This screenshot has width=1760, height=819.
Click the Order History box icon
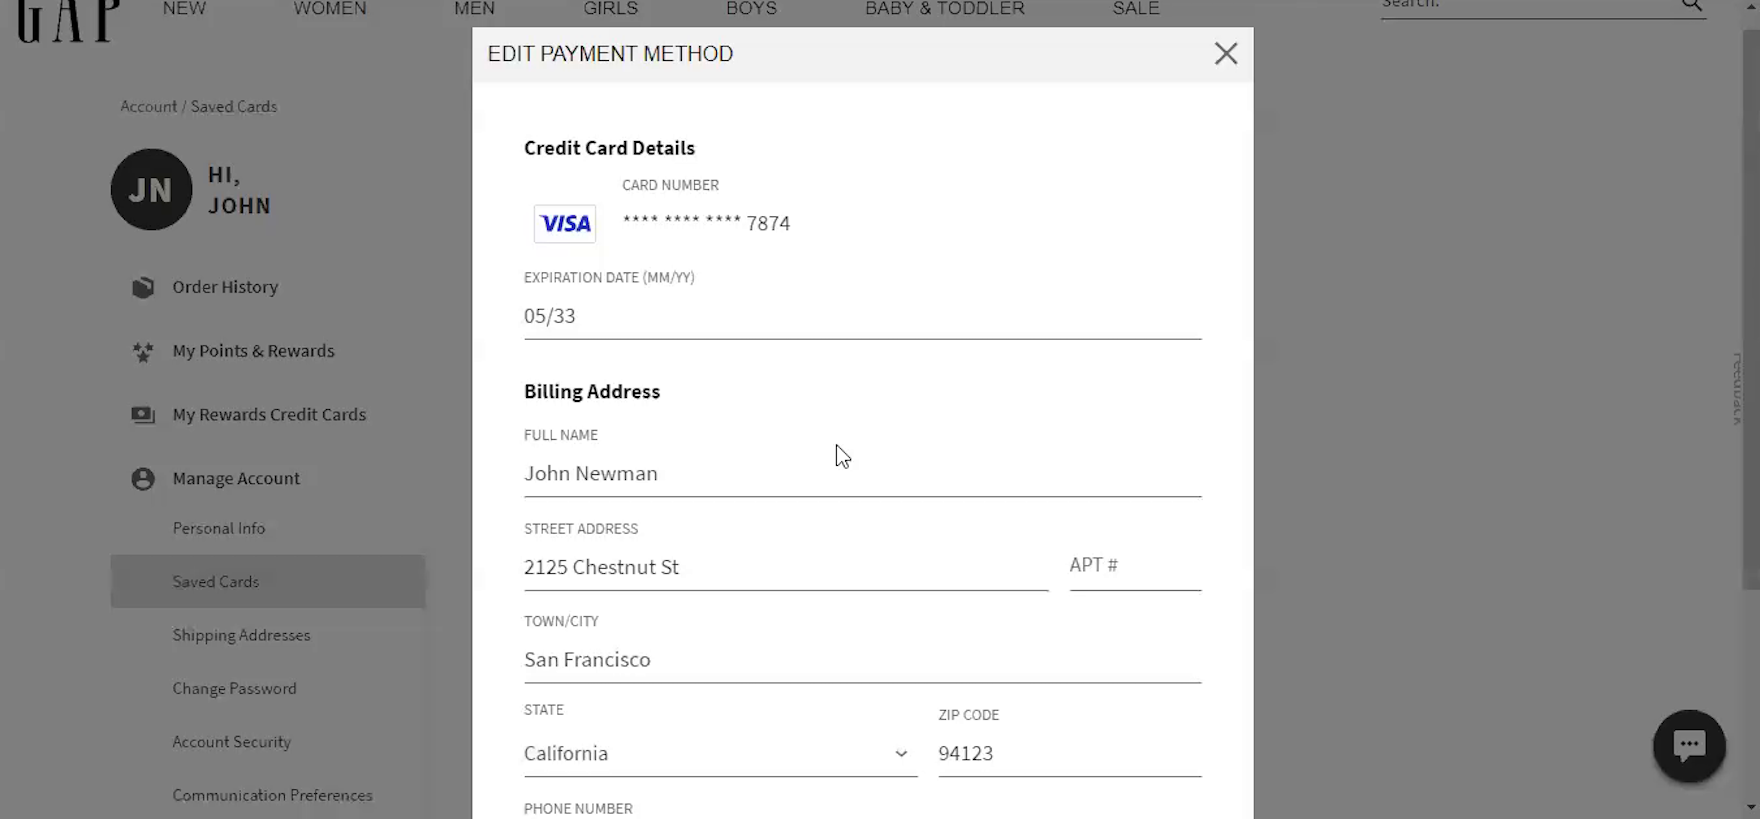[143, 288]
